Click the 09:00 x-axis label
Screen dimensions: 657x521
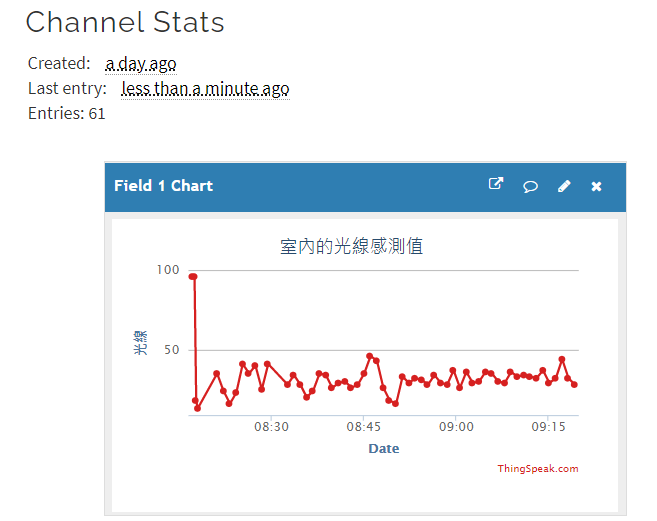456,427
